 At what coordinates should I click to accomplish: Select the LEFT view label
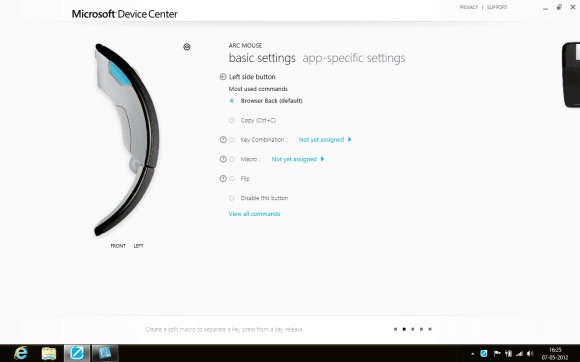point(138,246)
